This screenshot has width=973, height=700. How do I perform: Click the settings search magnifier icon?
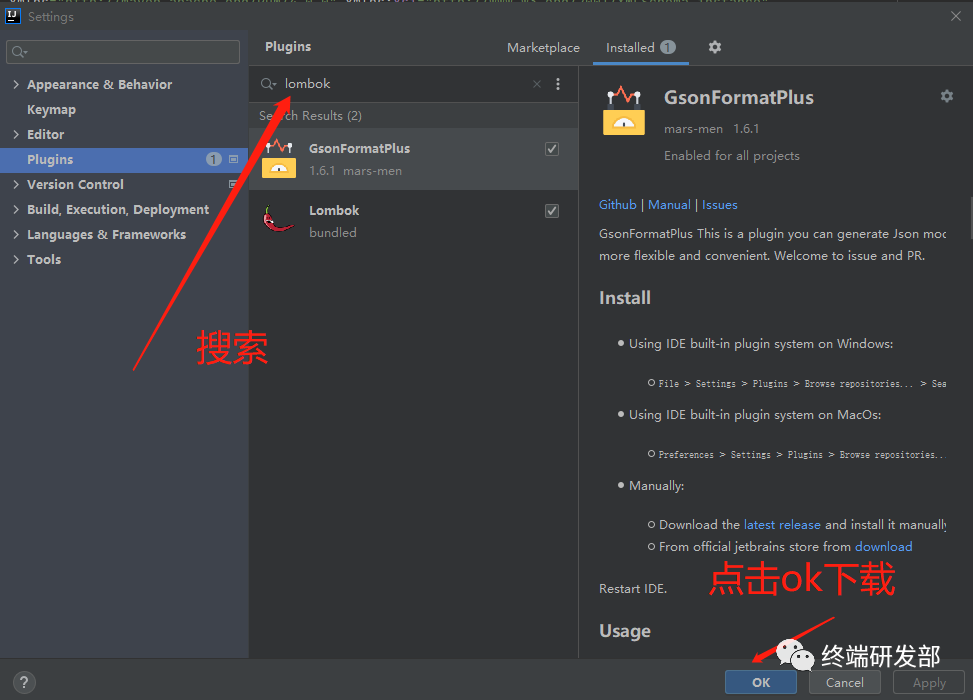coord(19,52)
